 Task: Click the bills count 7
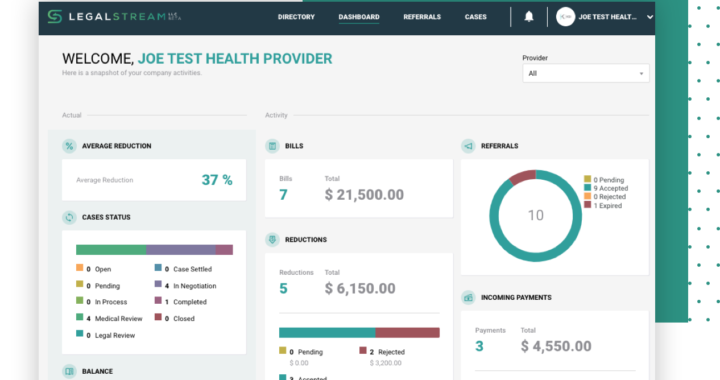283,195
